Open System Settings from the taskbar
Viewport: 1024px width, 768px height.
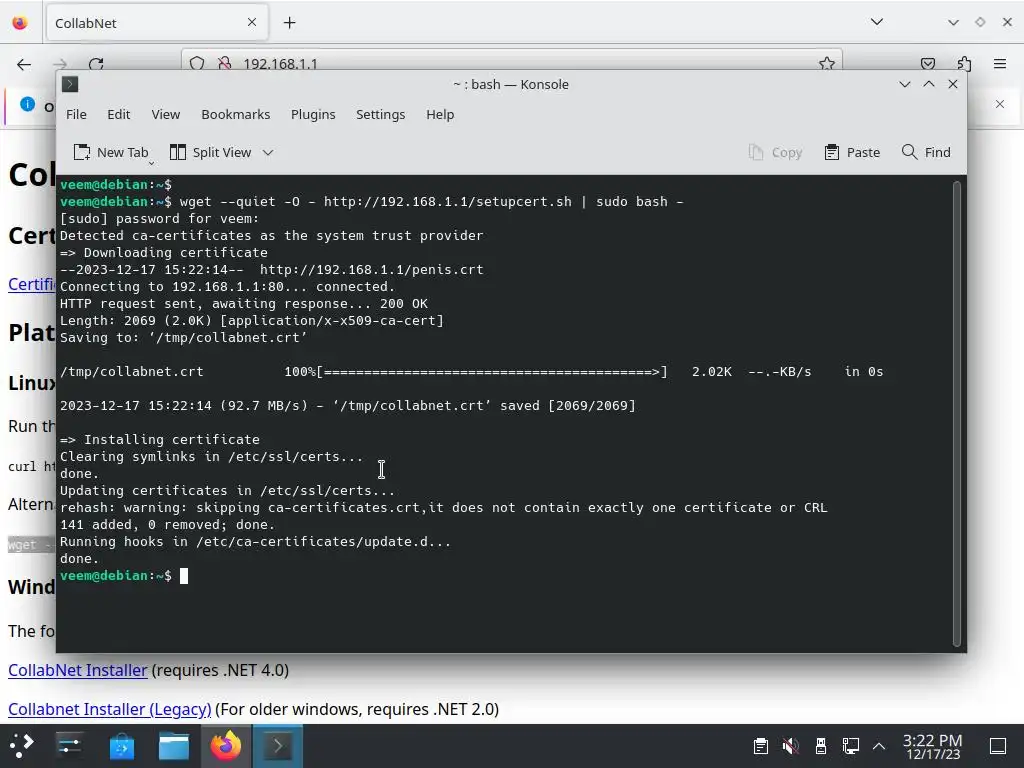point(69,745)
